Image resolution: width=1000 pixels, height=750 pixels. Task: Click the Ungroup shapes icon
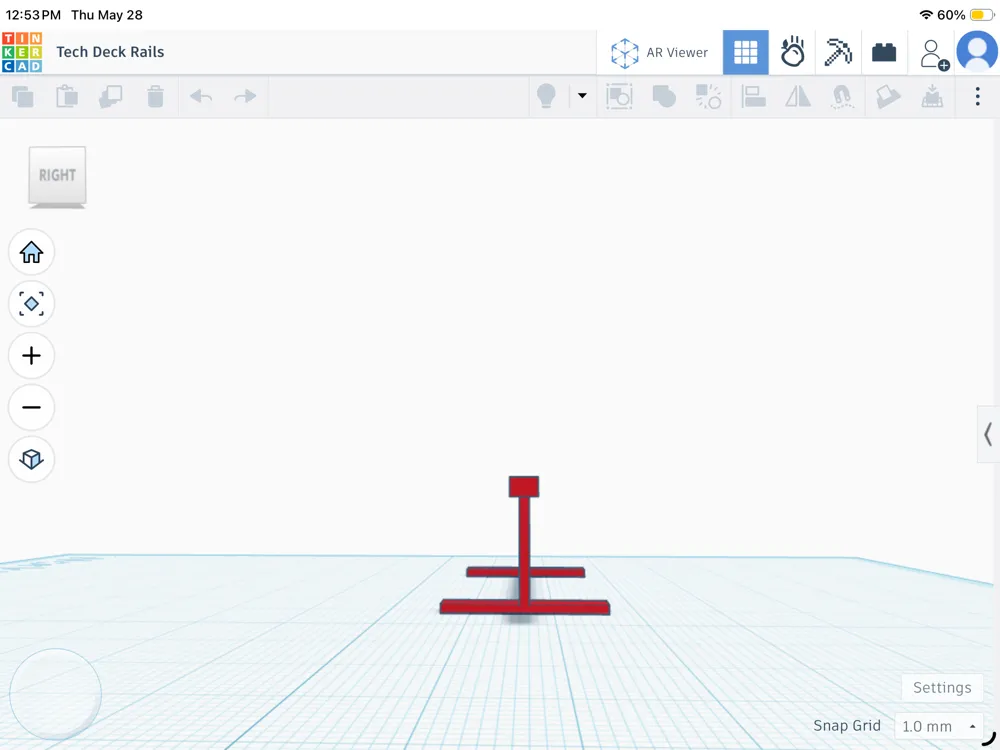(708, 96)
